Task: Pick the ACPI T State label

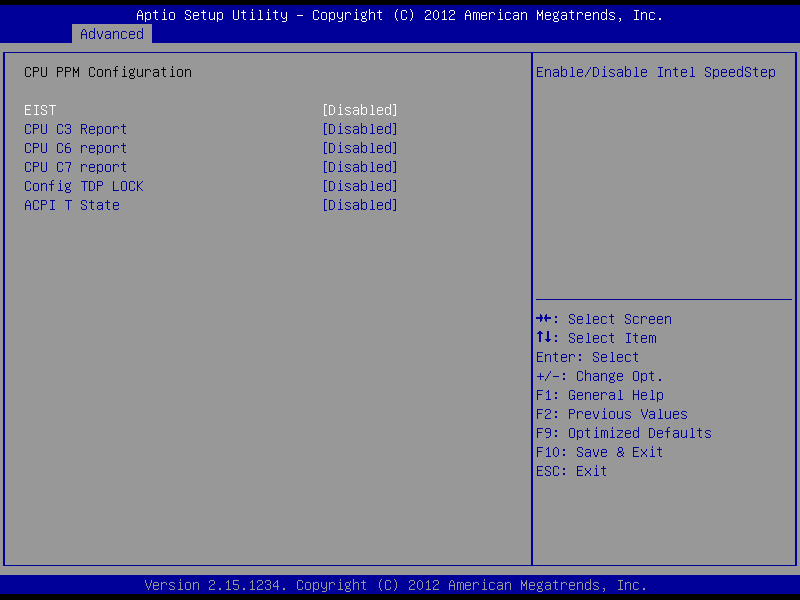Action: point(72,205)
